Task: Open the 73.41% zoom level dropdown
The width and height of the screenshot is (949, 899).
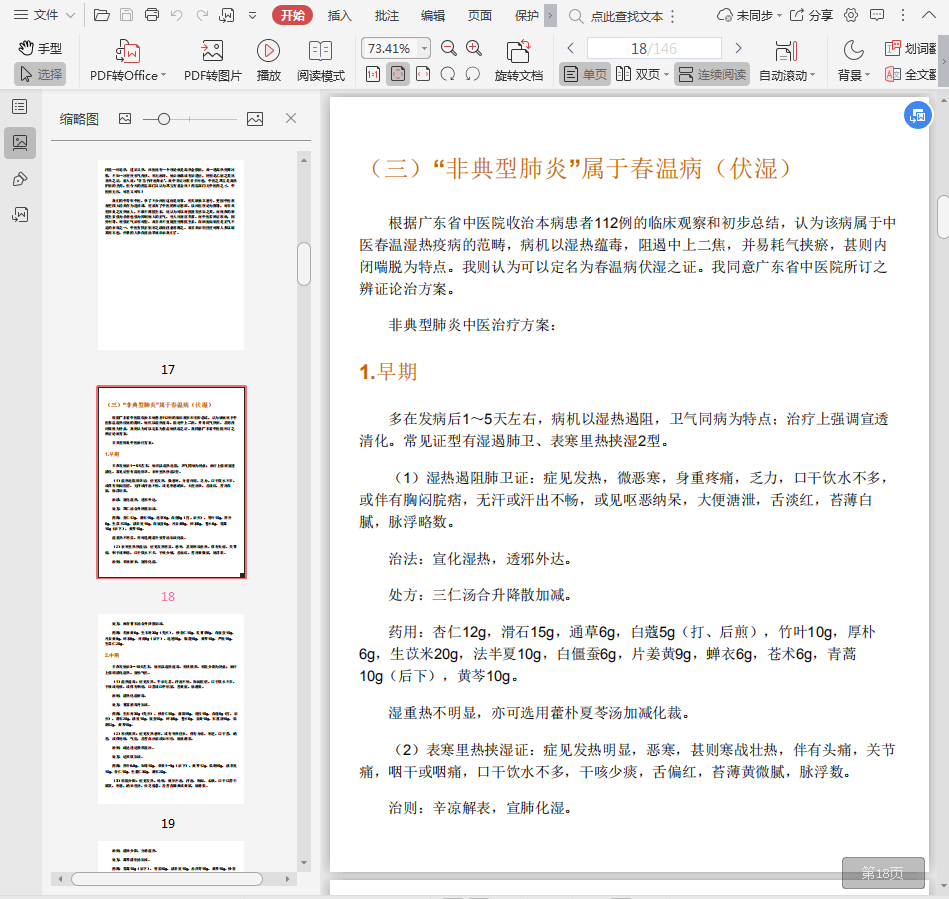Action: click(x=425, y=49)
